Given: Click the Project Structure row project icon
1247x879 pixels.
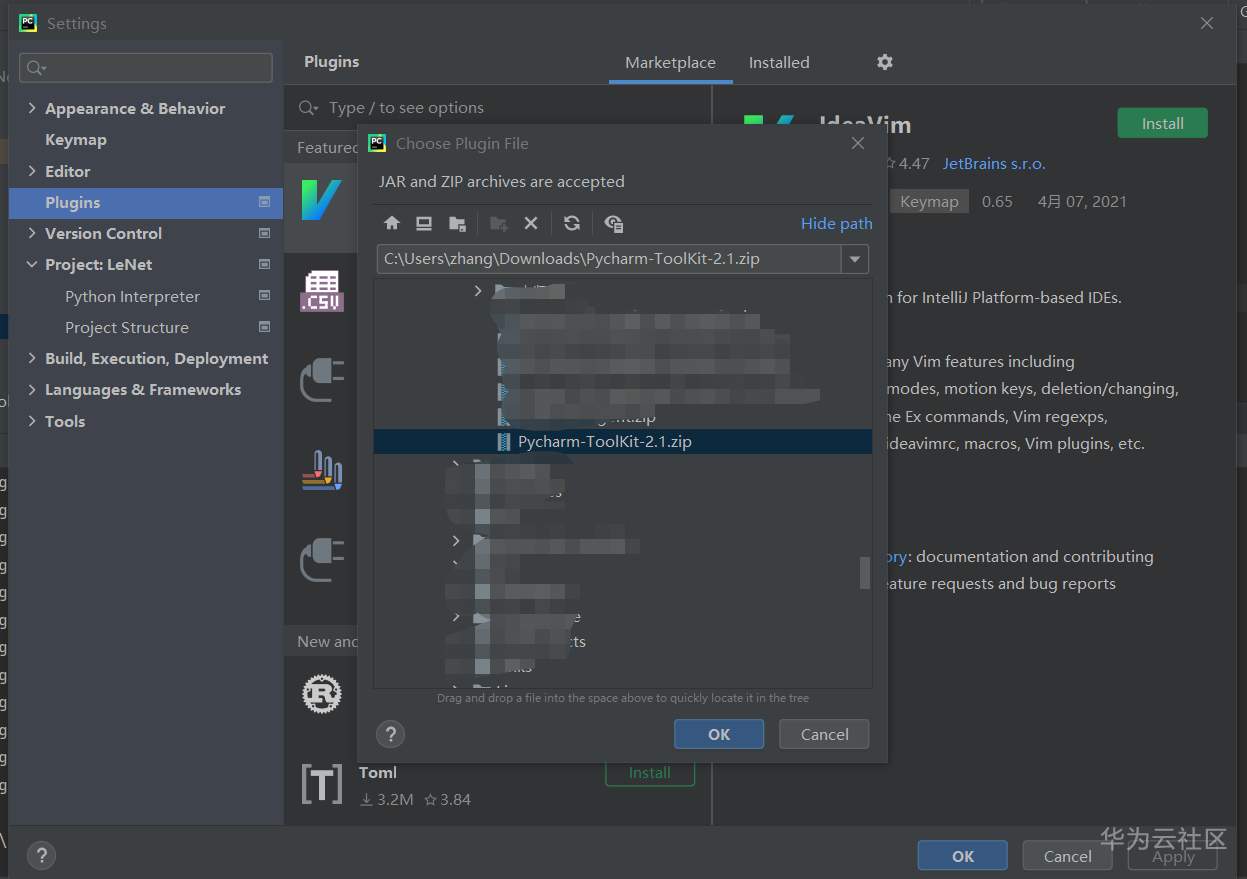Looking at the screenshot, I should click(264, 327).
